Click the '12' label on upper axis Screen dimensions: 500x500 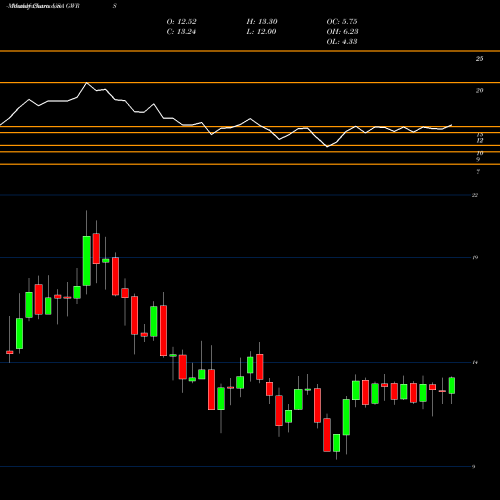pyautogui.click(x=479, y=141)
